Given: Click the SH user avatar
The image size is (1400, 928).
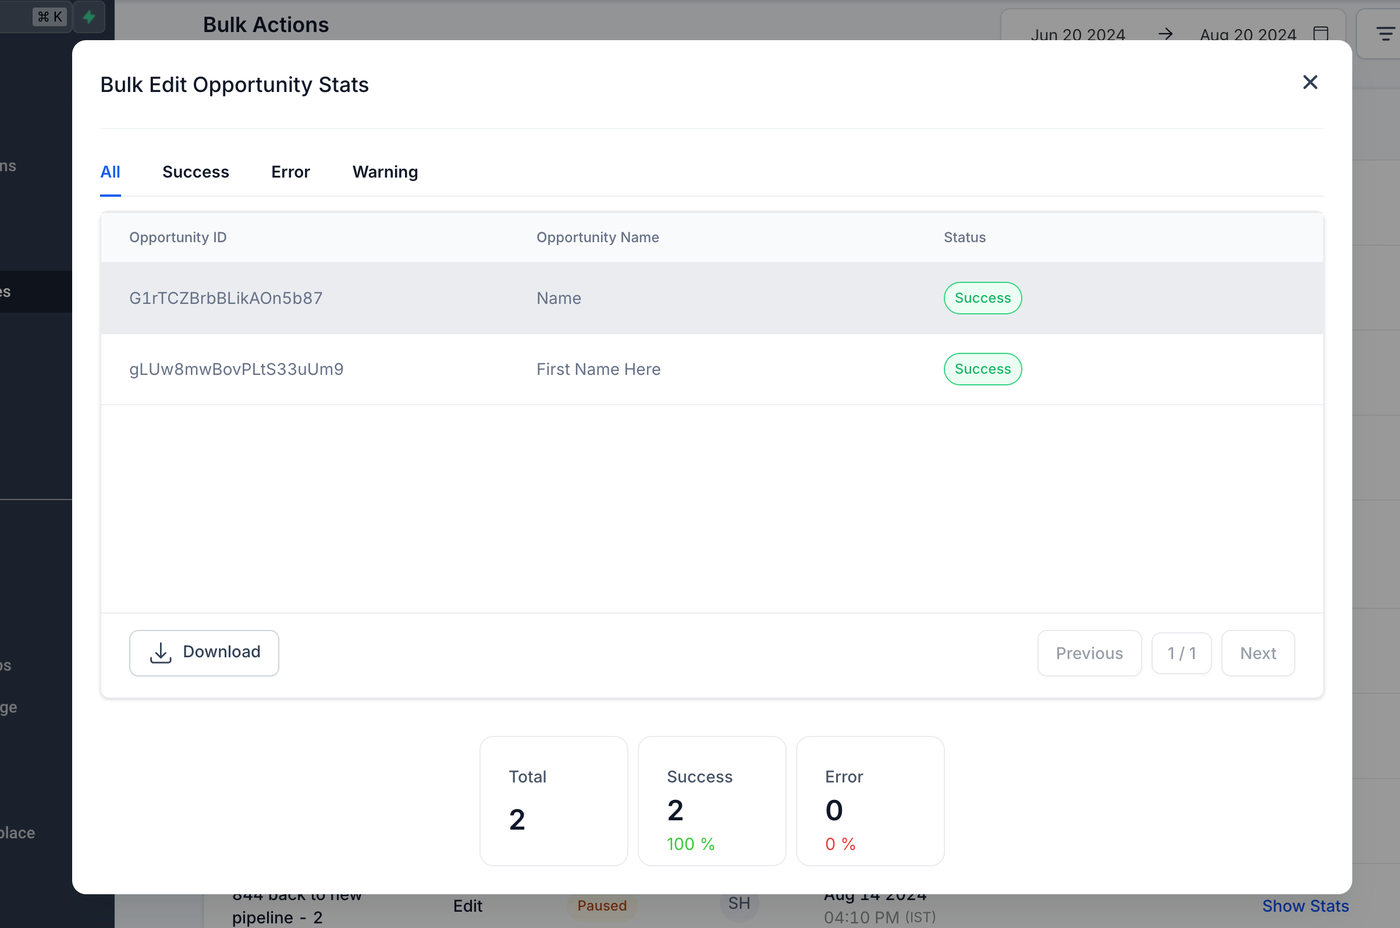Looking at the screenshot, I should [739, 904].
